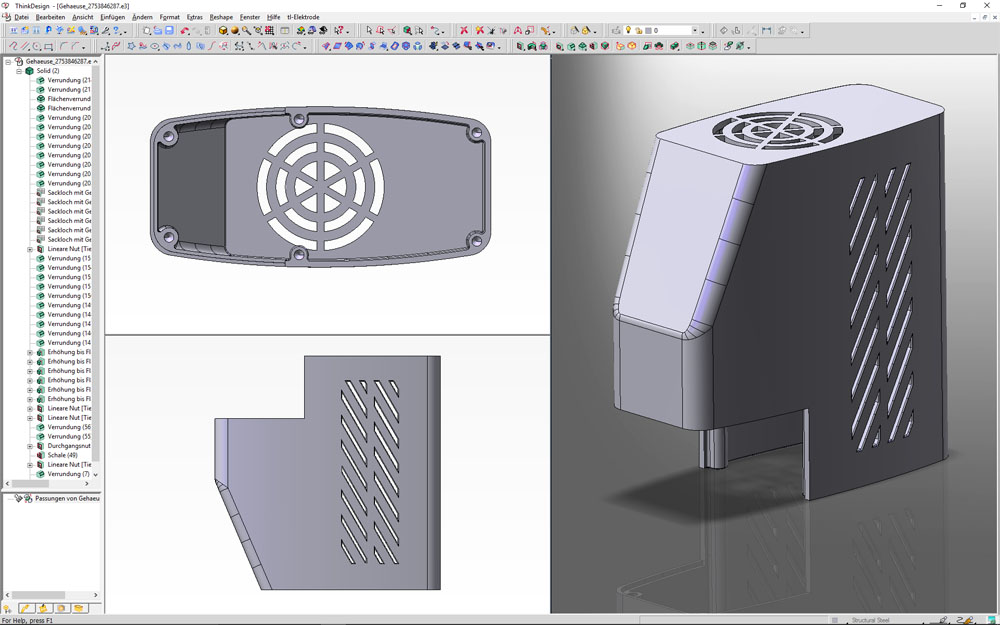The width and height of the screenshot is (1000, 625).
Task: Toggle shaded display mode in toolbar
Action: (235, 31)
